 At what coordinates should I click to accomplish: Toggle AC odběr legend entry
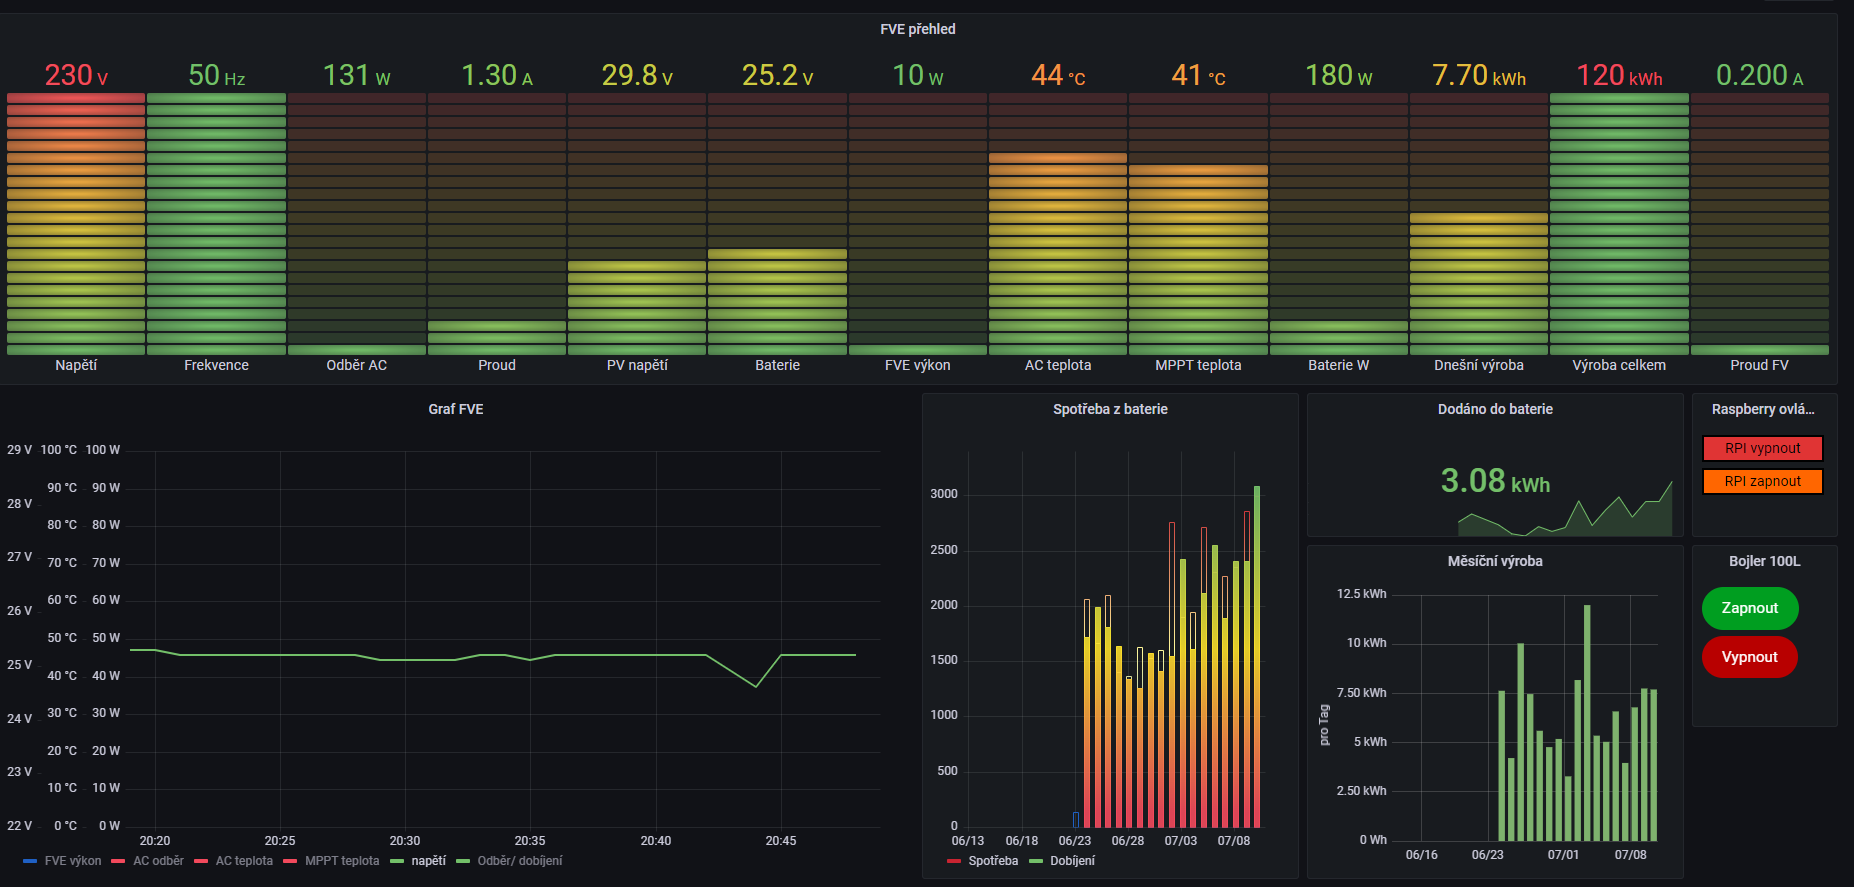[x=158, y=861]
